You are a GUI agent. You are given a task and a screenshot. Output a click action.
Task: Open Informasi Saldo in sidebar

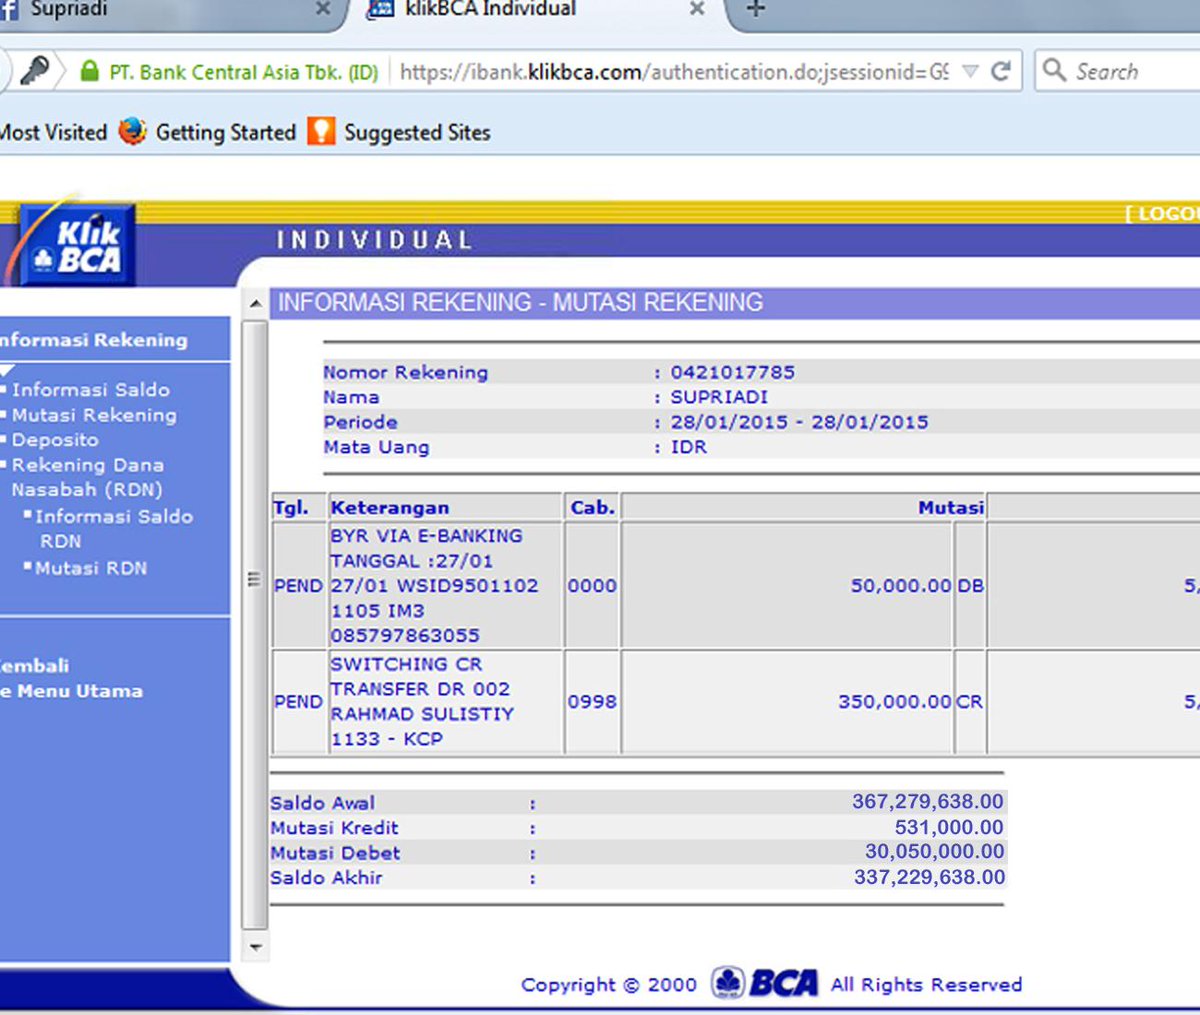point(91,390)
